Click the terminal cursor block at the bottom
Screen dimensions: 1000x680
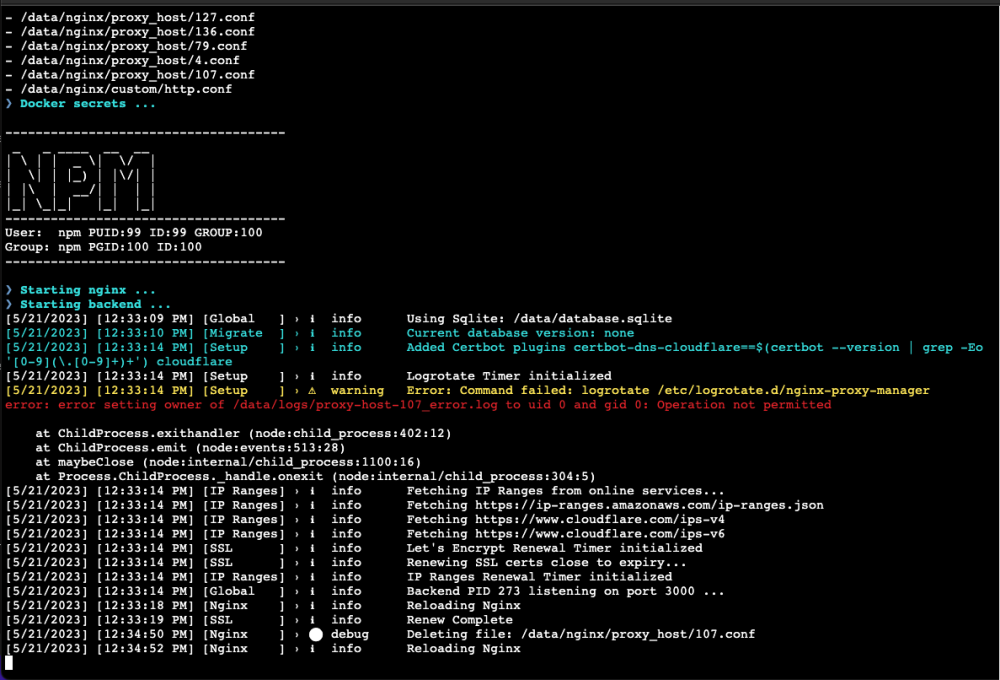tap(9, 663)
